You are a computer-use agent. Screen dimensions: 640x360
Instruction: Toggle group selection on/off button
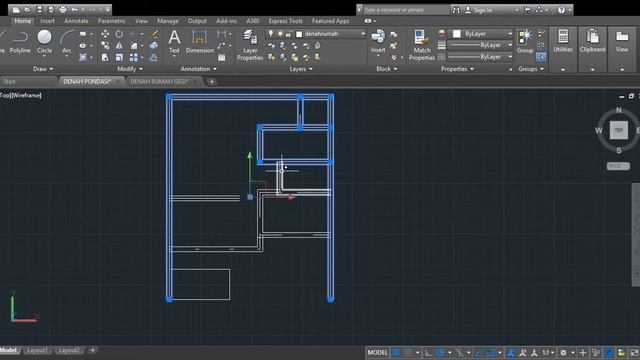pos(541,57)
